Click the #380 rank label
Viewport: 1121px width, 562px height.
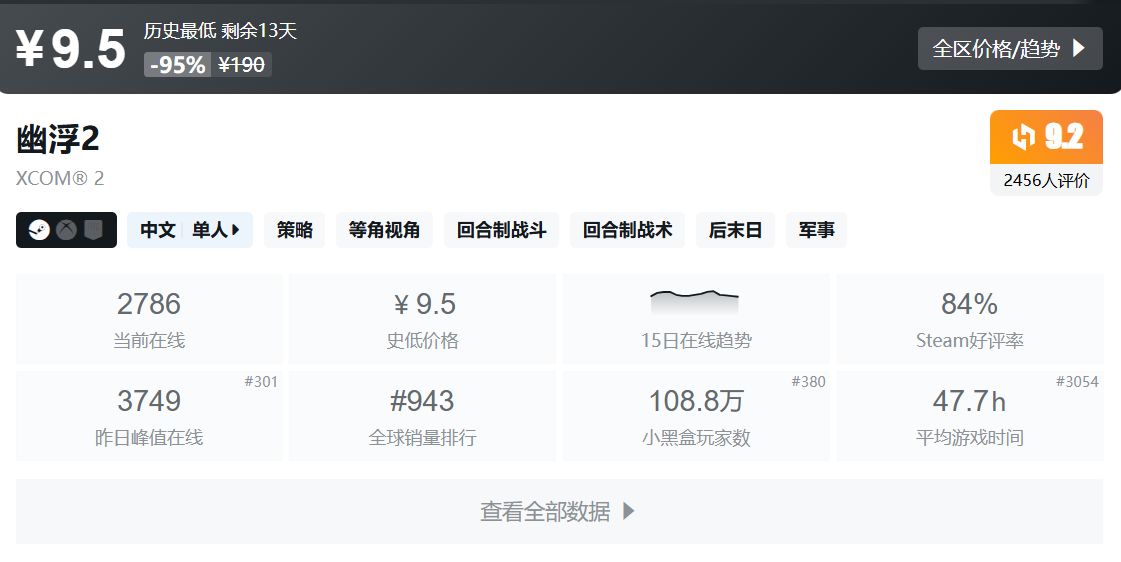809,382
